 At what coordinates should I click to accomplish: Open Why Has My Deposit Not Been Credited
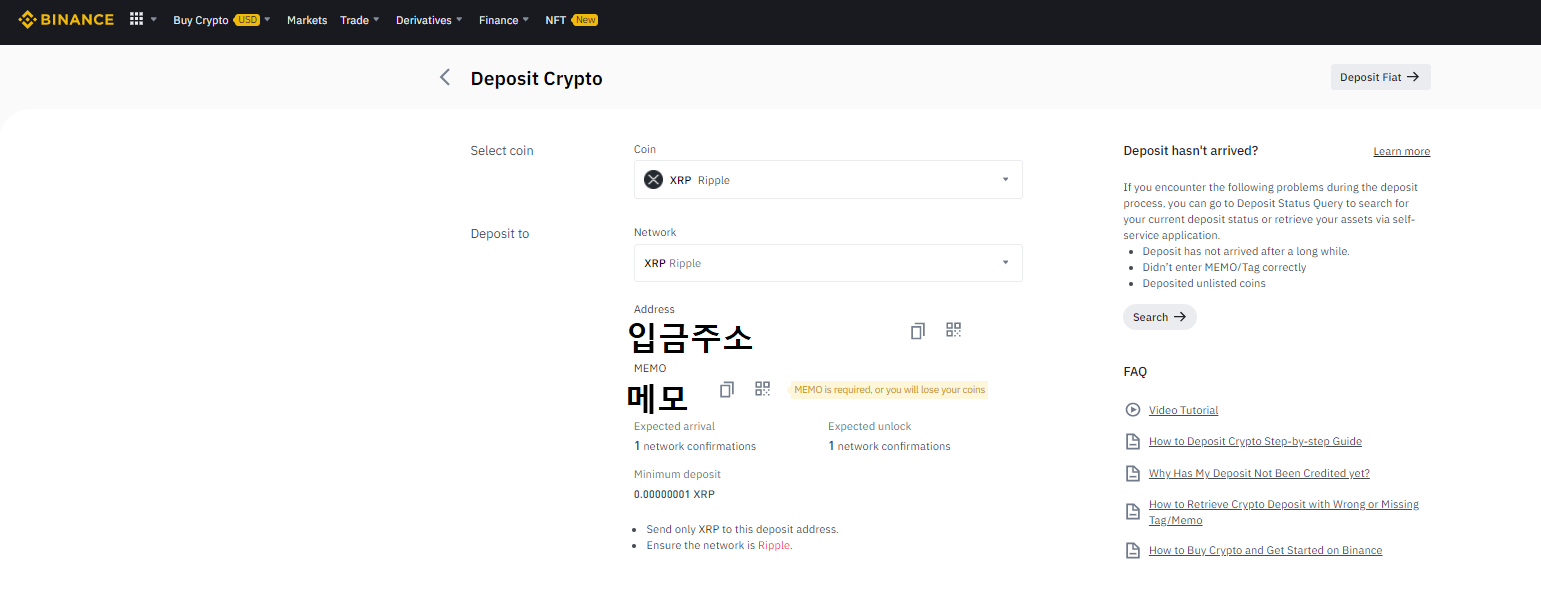click(1259, 473)
